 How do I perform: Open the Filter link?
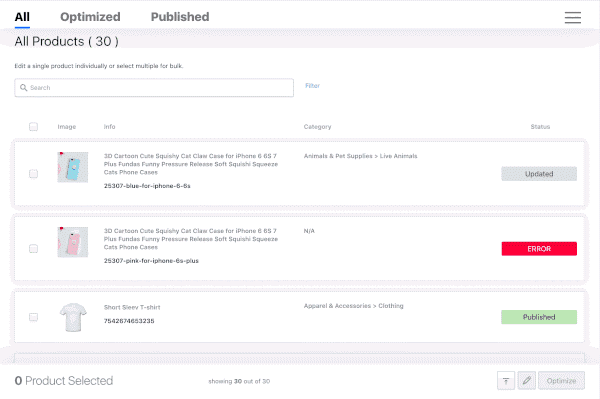[x=312, y=86]
